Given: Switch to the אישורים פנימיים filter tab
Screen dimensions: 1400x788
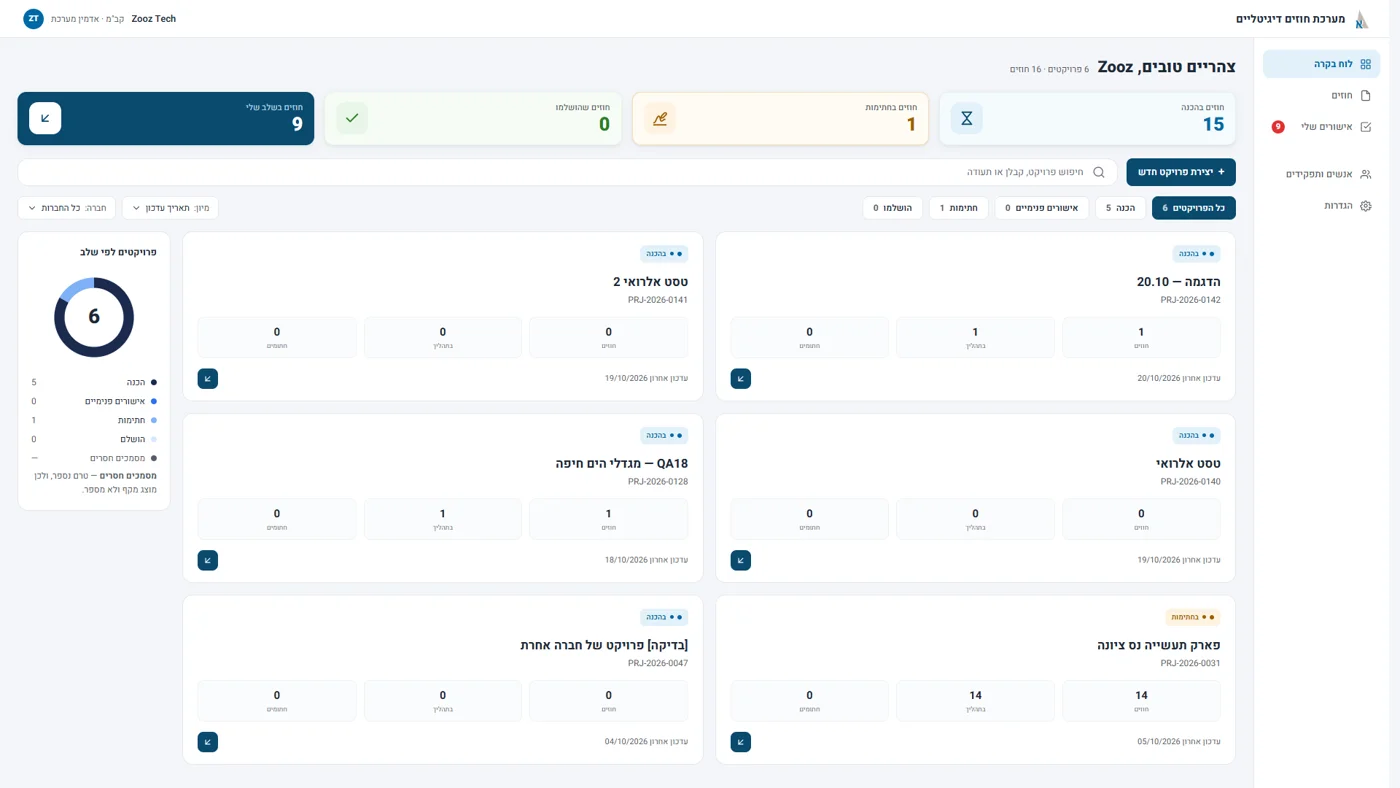Looking at the screenshot, I should click(1041, 208).
